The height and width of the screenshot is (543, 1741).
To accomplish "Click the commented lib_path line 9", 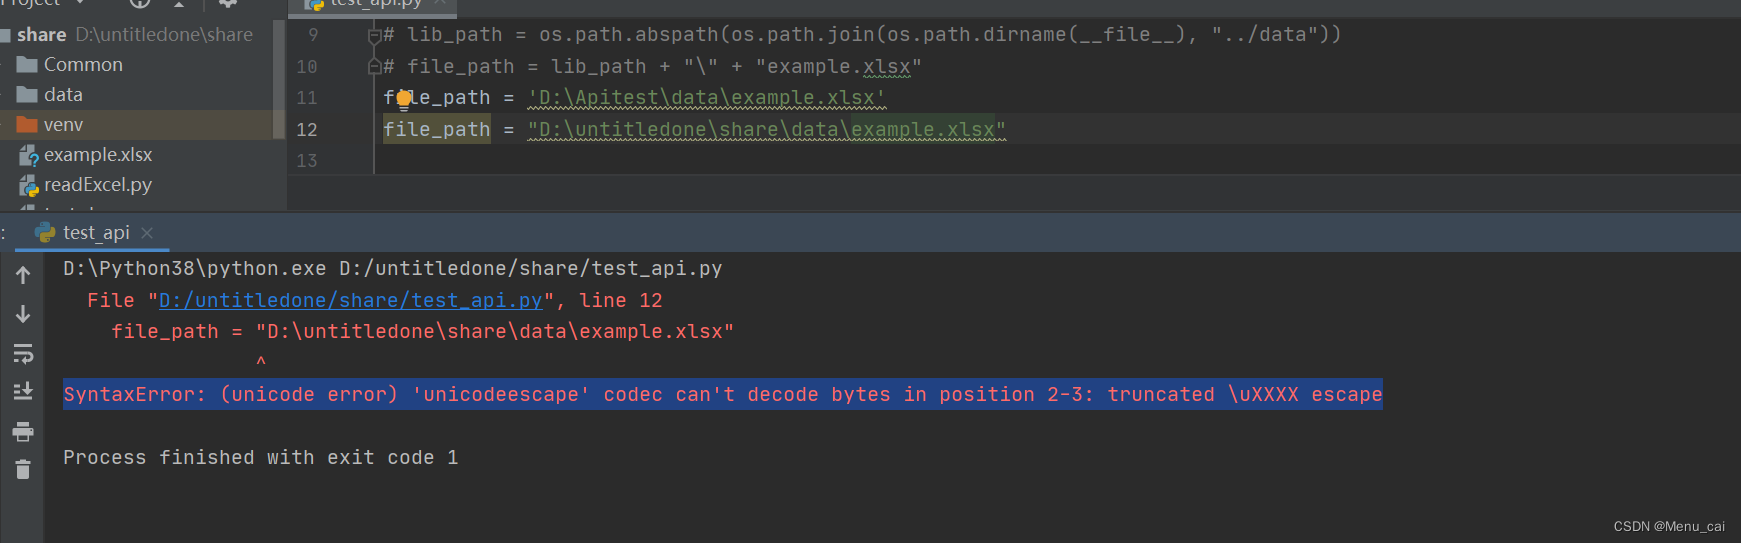I will point(862,34).
